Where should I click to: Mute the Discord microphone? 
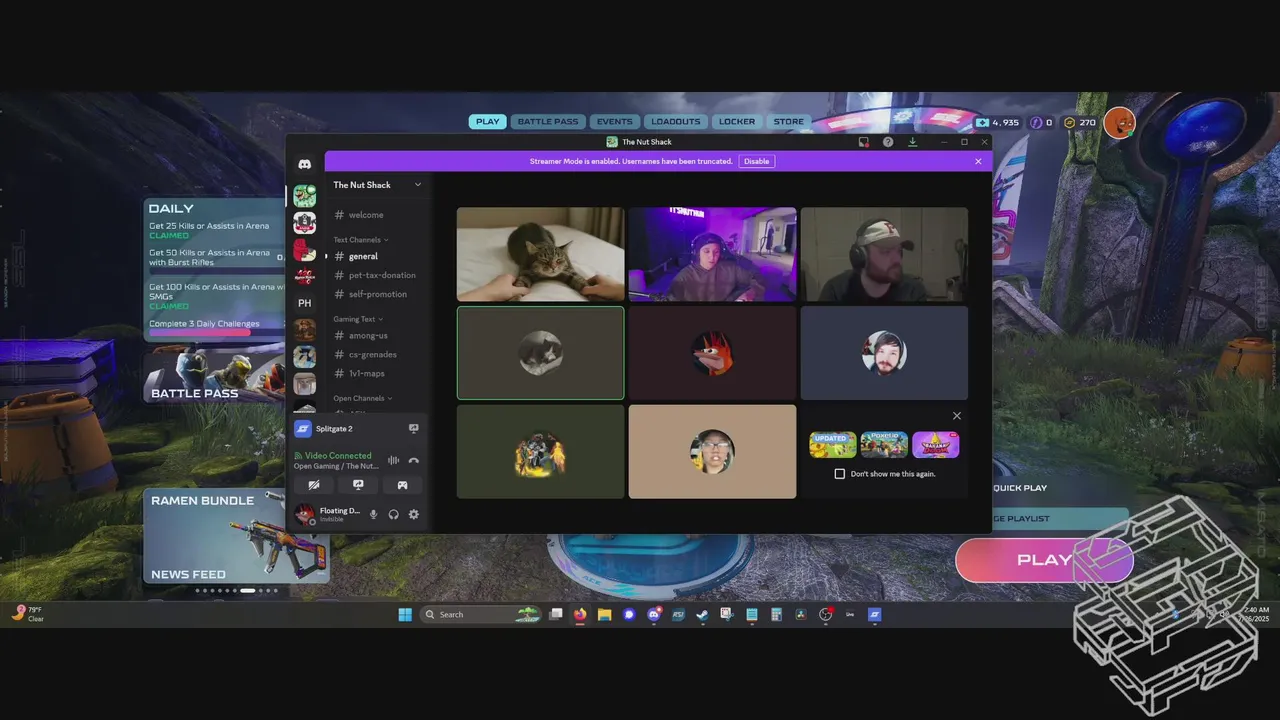(374, 514)
